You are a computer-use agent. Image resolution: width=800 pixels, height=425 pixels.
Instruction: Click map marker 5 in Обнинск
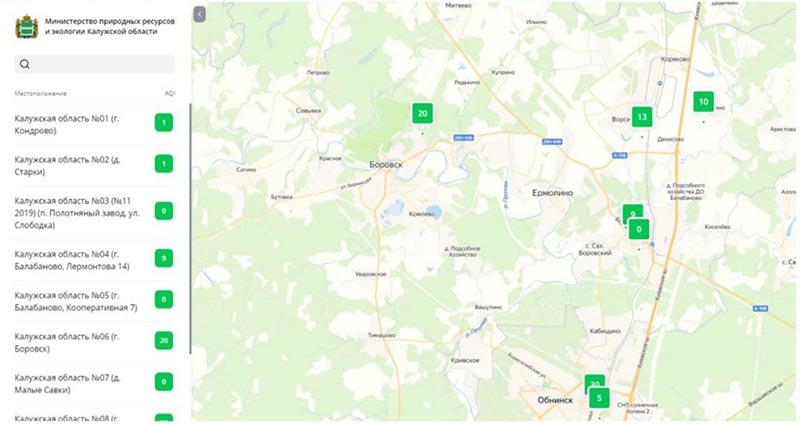click(599, 398)
